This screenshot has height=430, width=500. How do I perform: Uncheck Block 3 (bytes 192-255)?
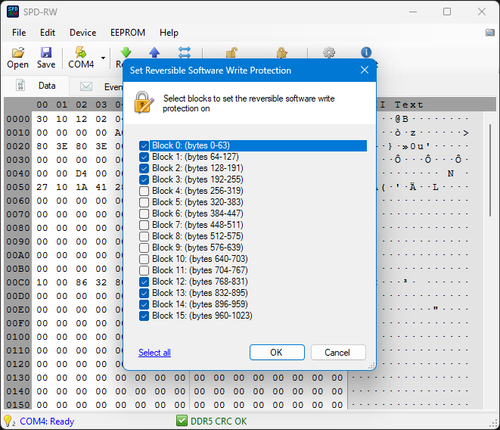tap(144, 180)
